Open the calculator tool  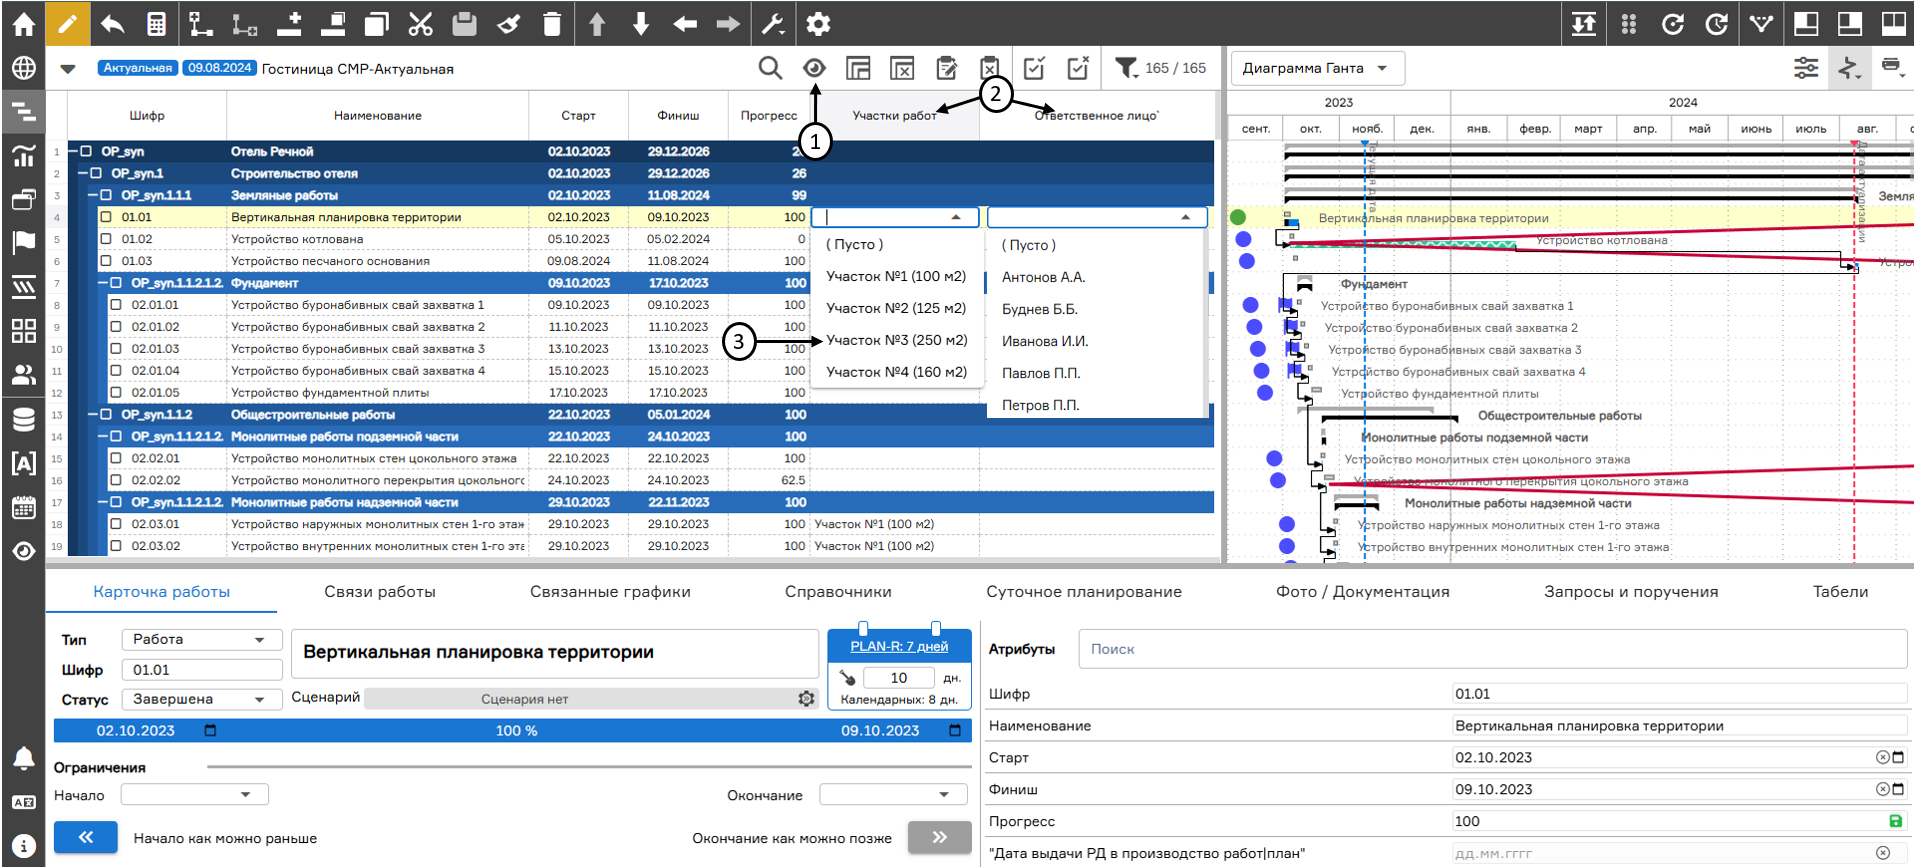pos(156,24)
